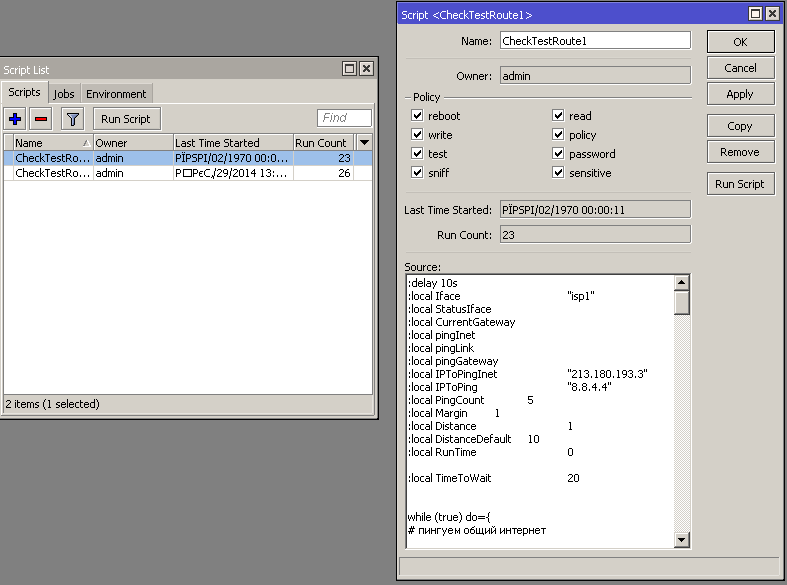787x585 pixels.
Task: Maximize the Script List window
Action: [x=349, y=68]
